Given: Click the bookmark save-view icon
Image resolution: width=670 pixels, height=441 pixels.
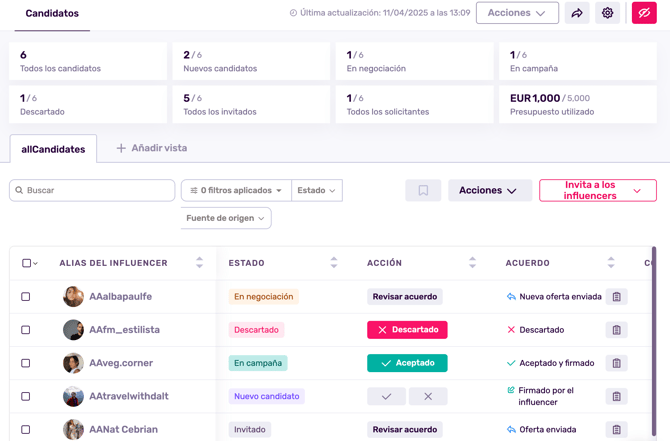Looking at the screenshot, I should tap(423, 190).
